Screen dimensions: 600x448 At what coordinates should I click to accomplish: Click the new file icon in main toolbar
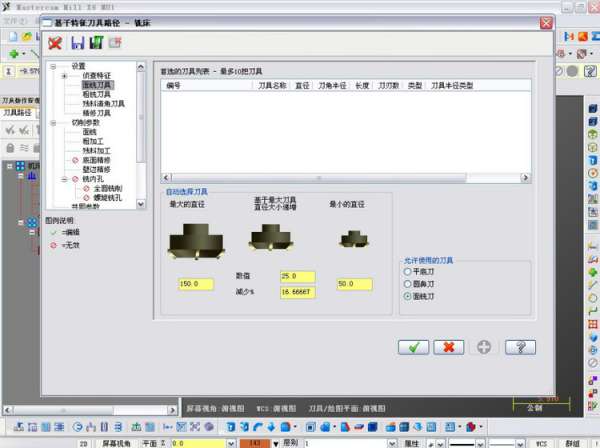click(13, 36)
